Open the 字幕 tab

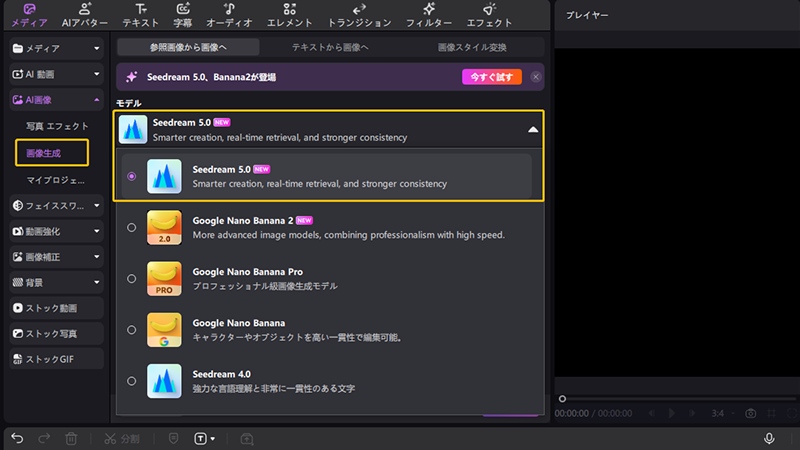coord(183,15)
